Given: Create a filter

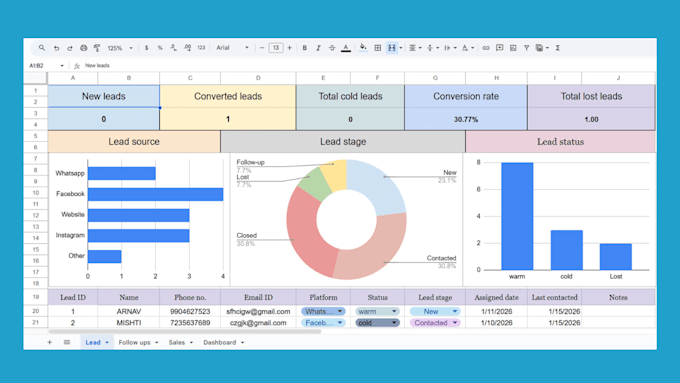Looking at the screenshot, I should (x=526, y=48).
